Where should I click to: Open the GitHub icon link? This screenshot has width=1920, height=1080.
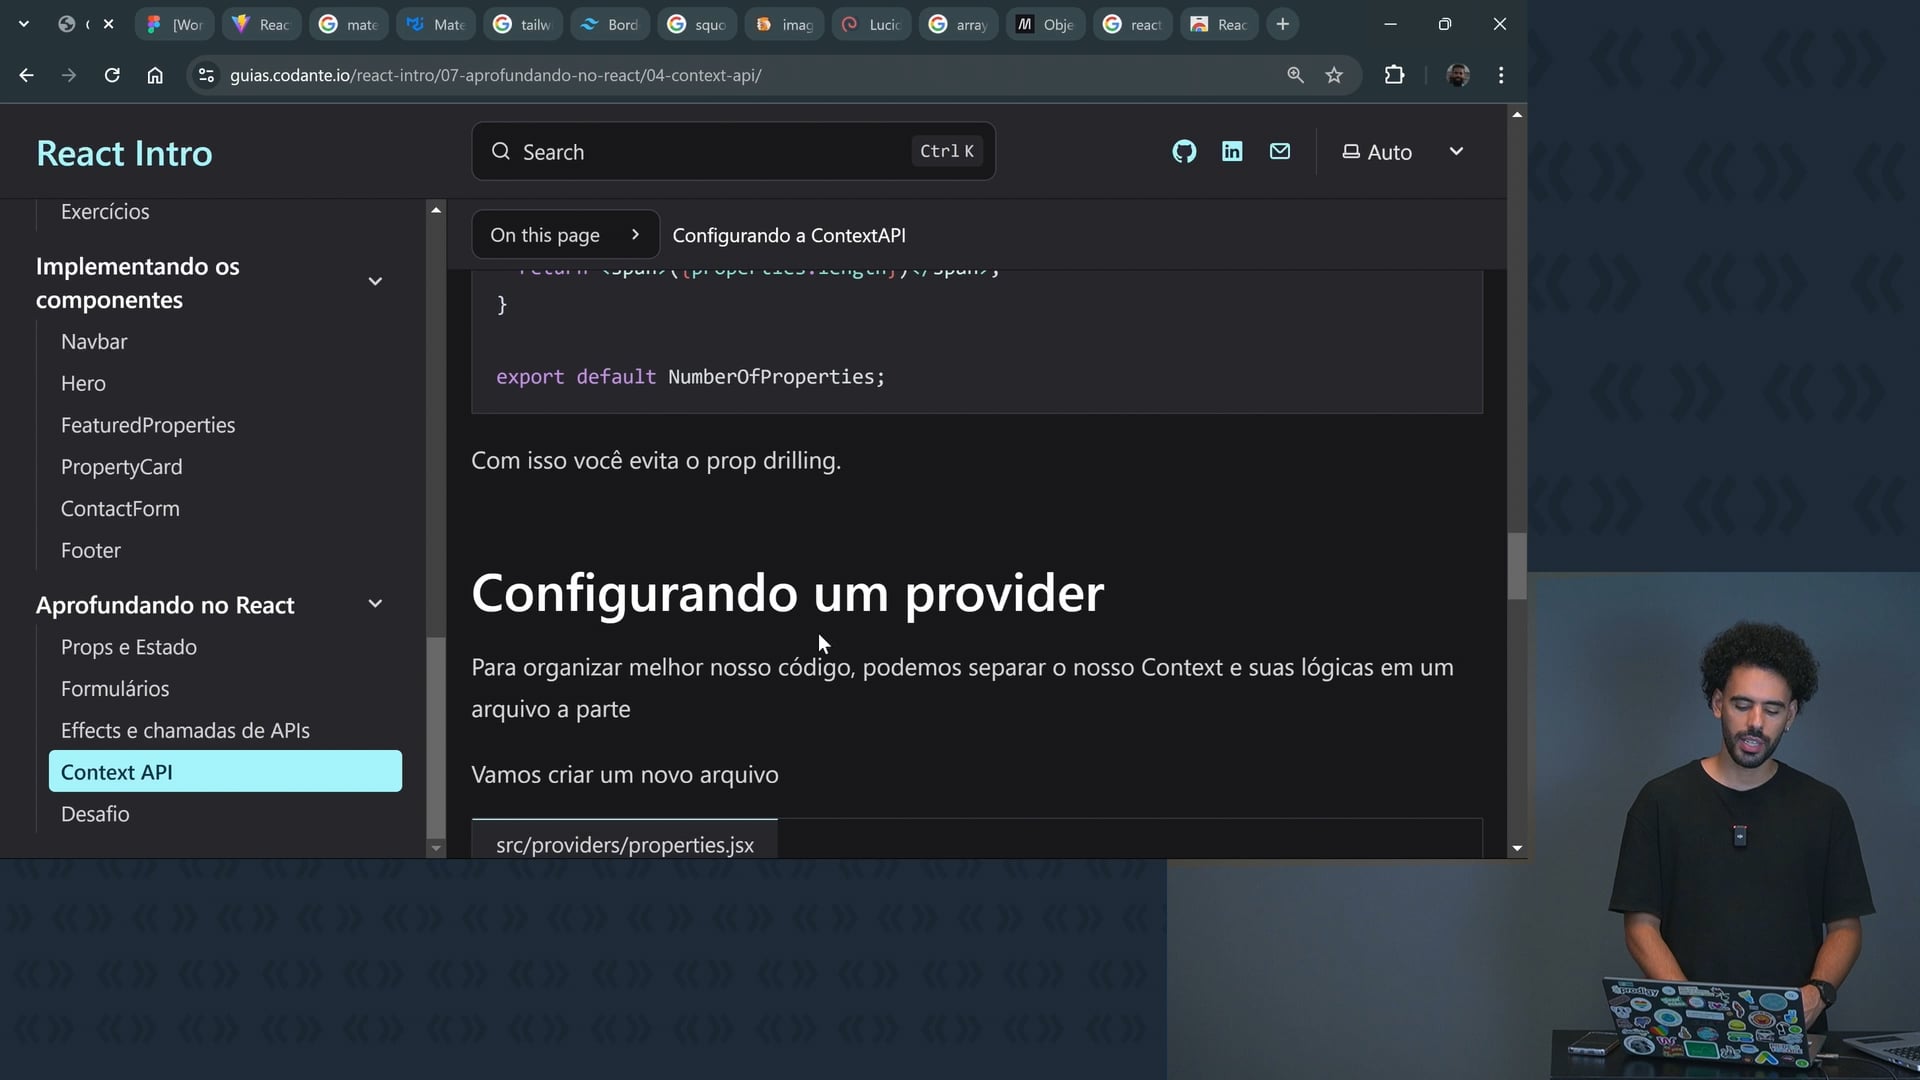pos(1184,152)
